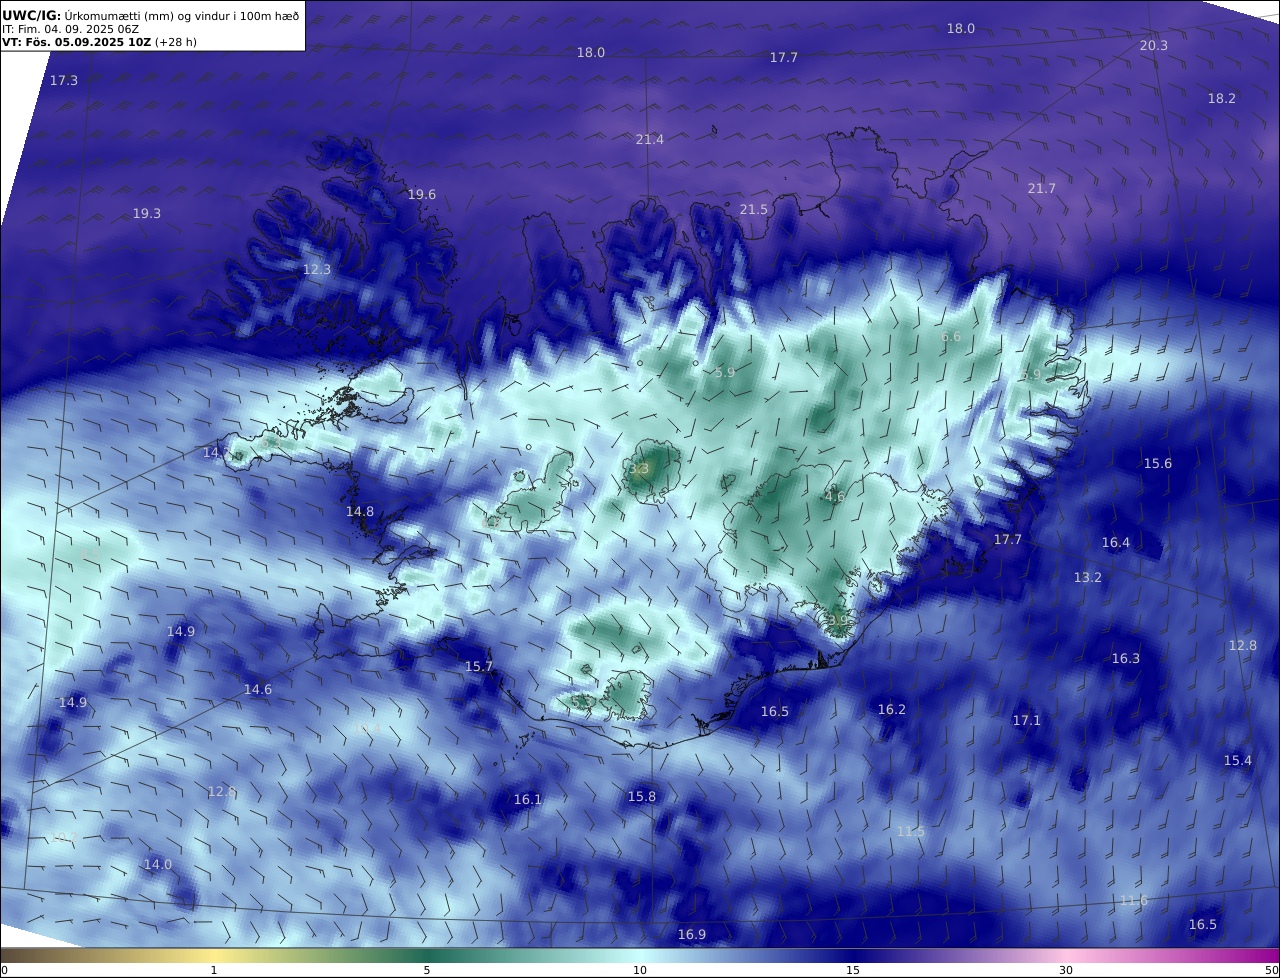Select the 15.4 value label
1280x978 pixels.
coord(1238,760)
